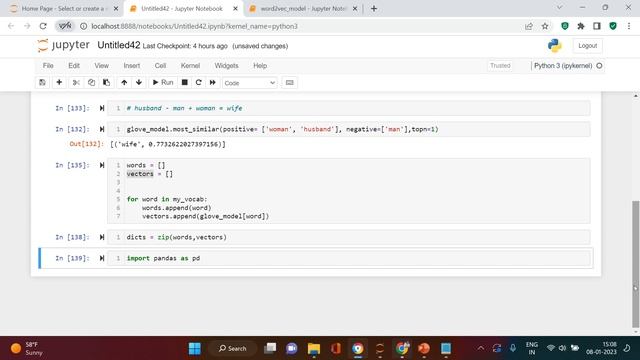Open taskbar Search box
Viewport: 640px width, 360px height.
(233, 349)
